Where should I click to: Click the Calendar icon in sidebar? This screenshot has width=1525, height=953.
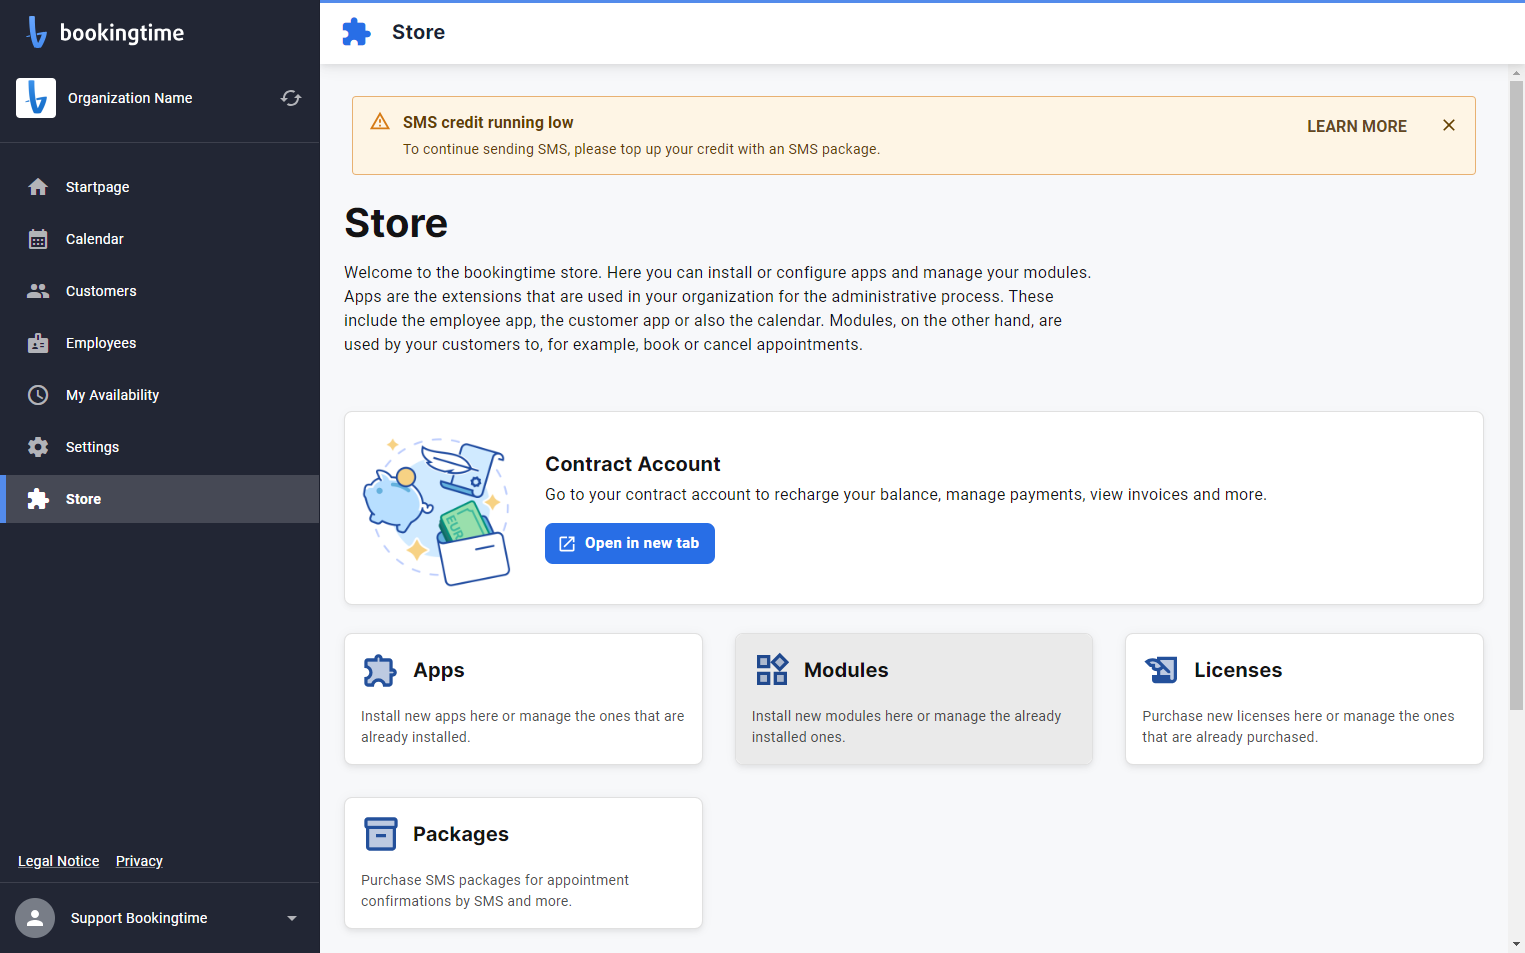click(x=38, y=239)
